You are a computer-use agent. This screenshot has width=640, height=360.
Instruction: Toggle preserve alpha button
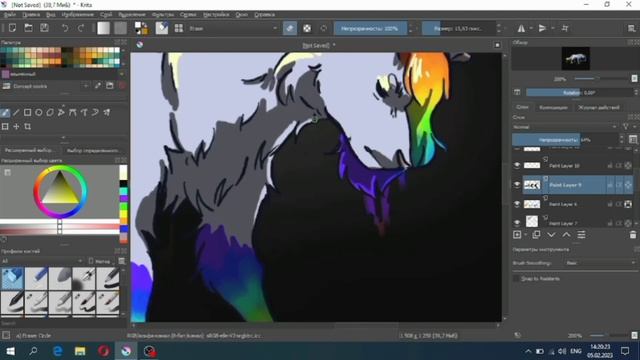click(307, 28)
